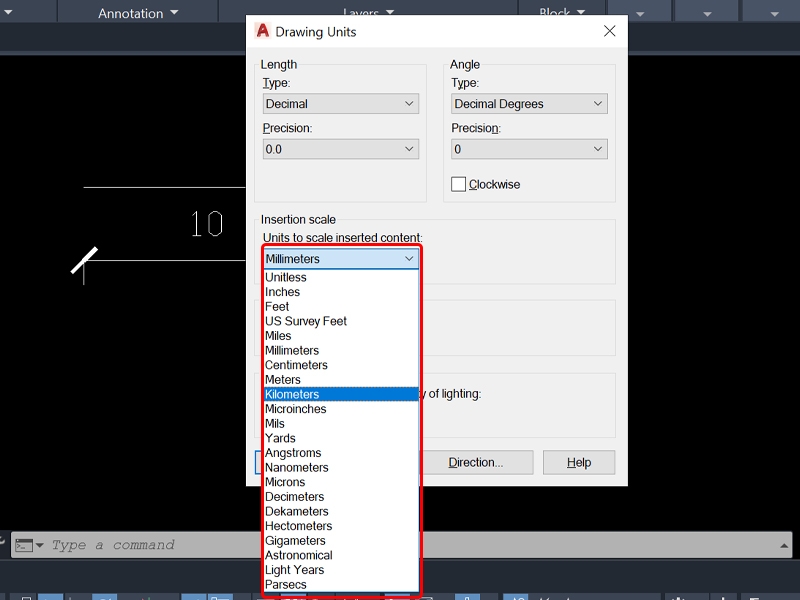
Task: Select Astronomical unit option
Action: pyautogui.click(x=341, y=555)
